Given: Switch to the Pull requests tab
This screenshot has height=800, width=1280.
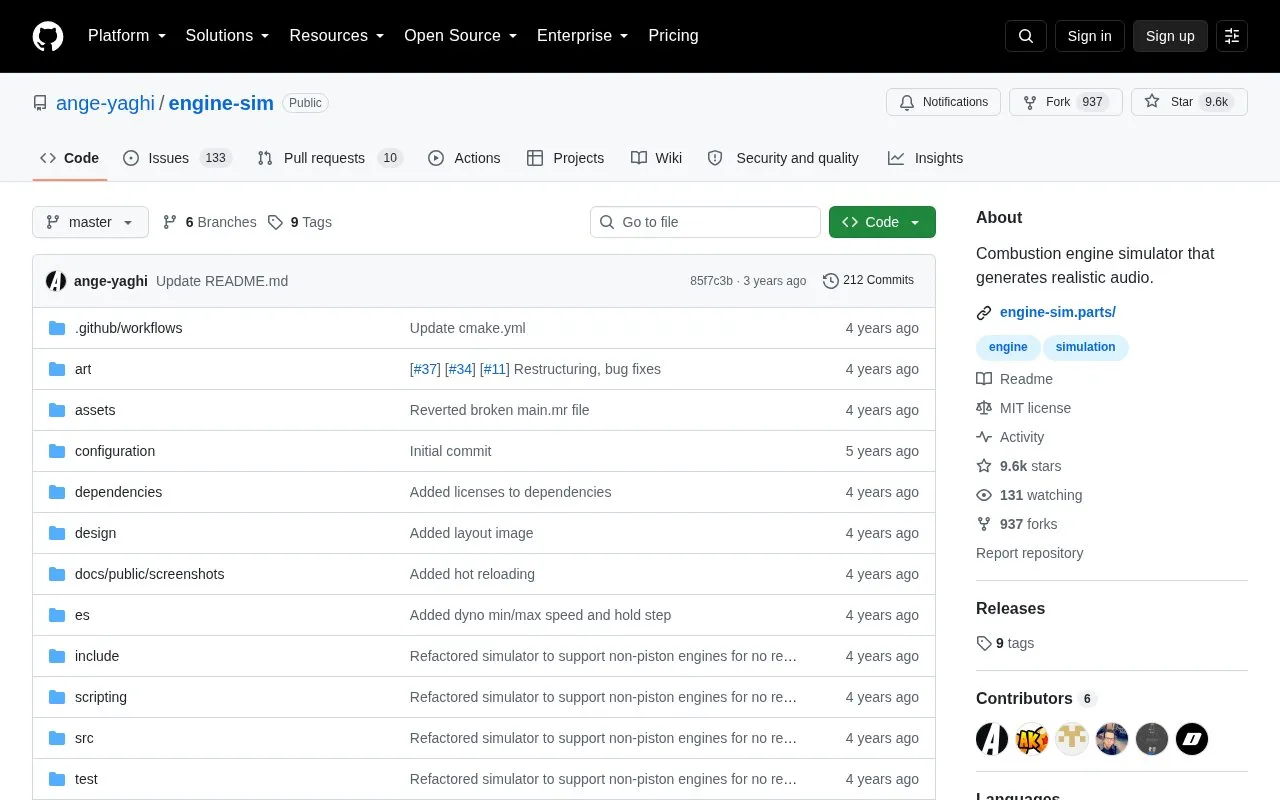Looking at the screenshot, I should point(330,158).
